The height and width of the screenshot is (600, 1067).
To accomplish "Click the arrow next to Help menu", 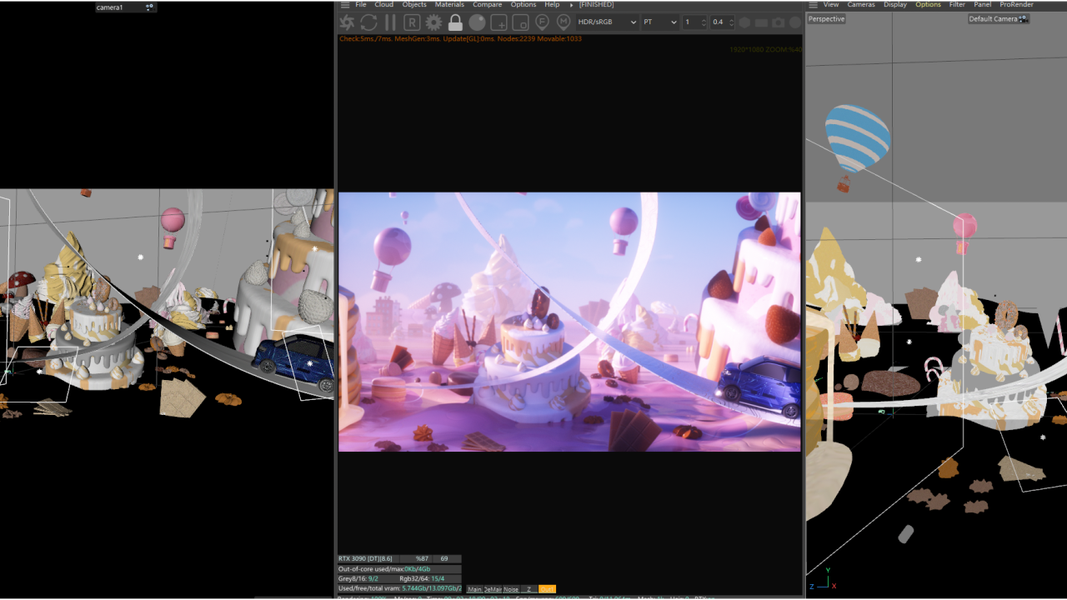I will click(x=571, y=5).
